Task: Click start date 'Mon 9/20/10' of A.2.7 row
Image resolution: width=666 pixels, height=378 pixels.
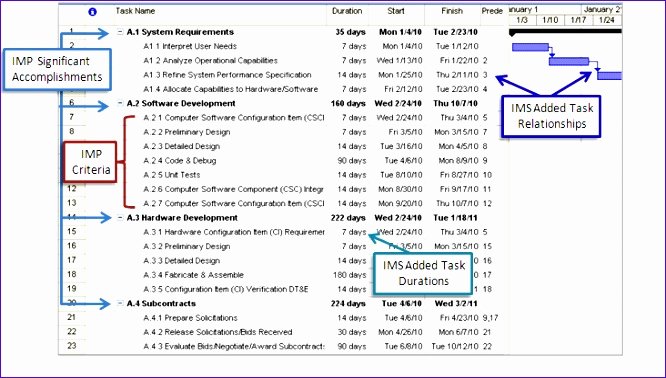Action: pos(400,203)
